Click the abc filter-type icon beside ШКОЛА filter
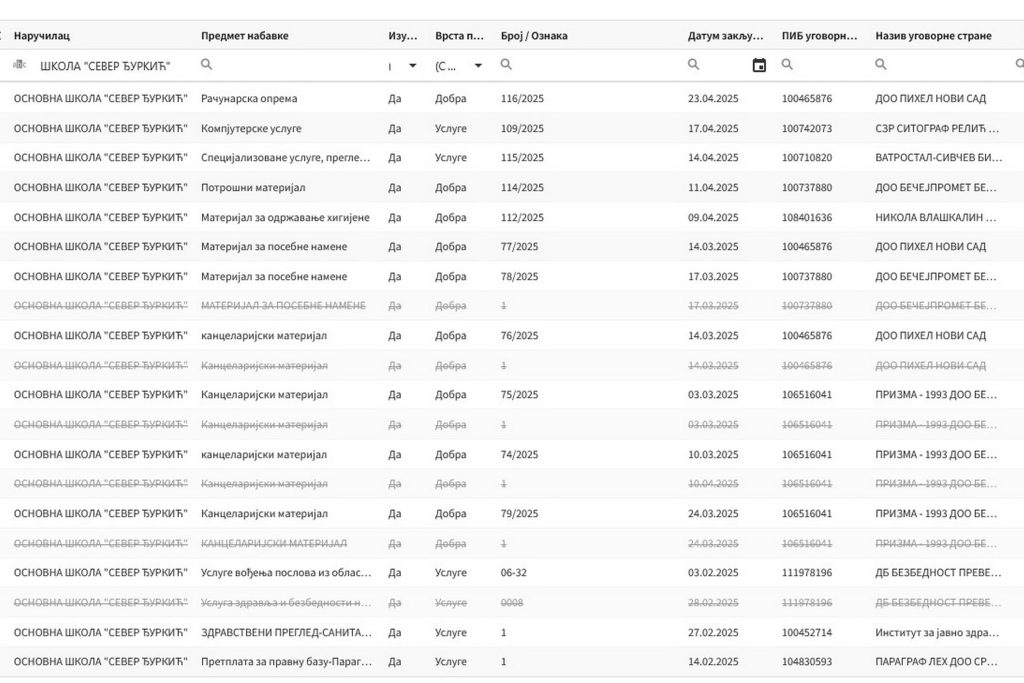The height and width of the screenshot is (683, 1024). point(20,64)
